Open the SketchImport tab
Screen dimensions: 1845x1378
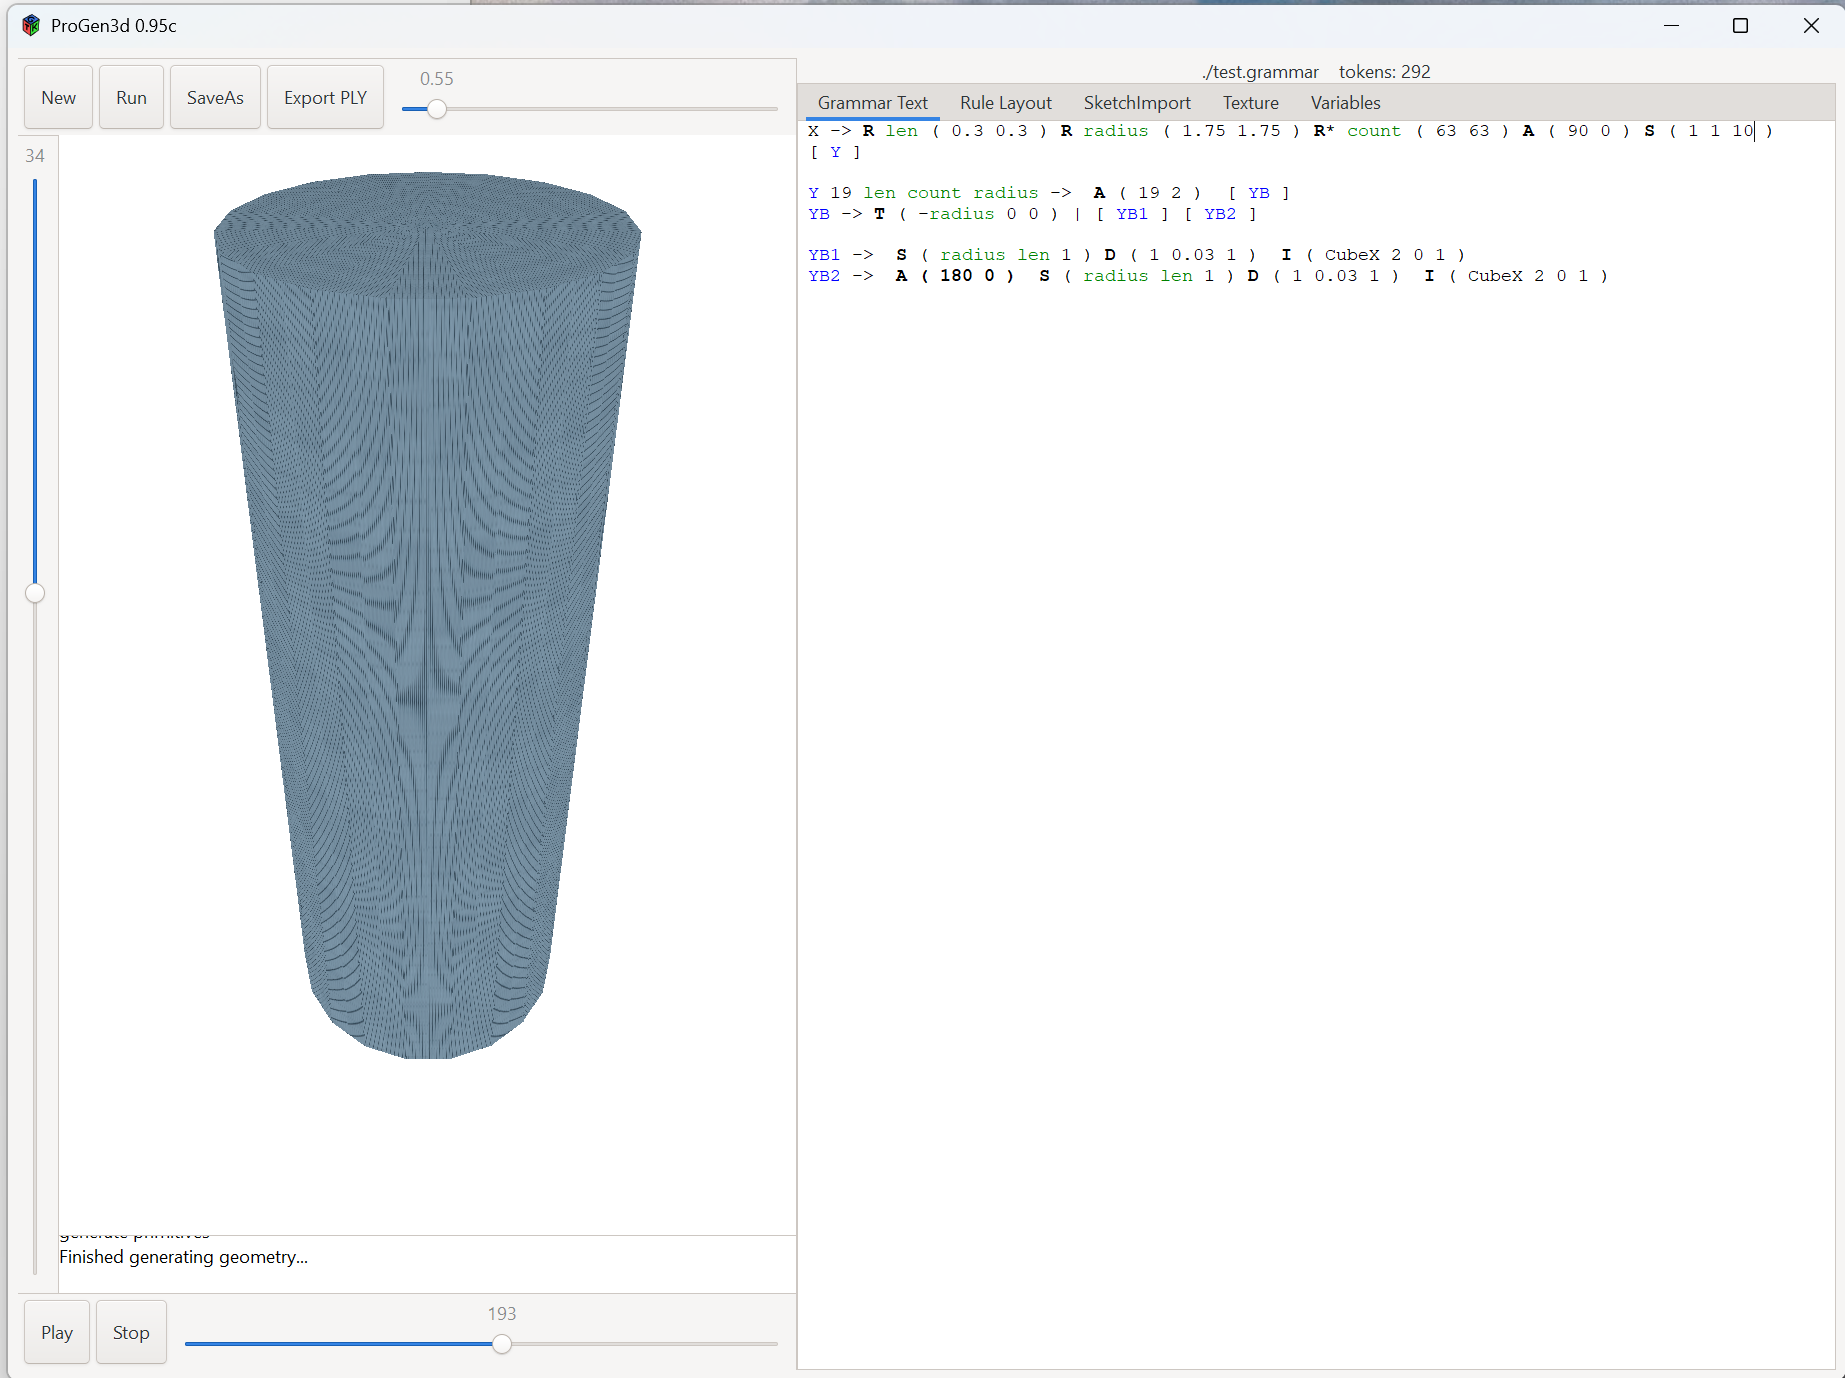pos(1137,103)
